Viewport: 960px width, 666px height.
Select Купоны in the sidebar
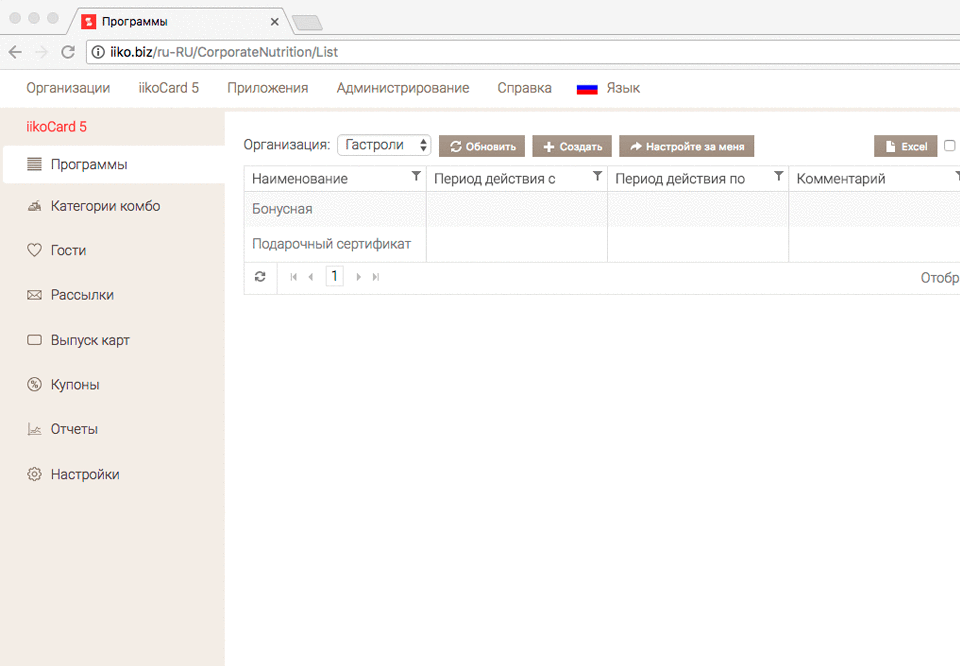pyautogui.click(x=75, y=385)
